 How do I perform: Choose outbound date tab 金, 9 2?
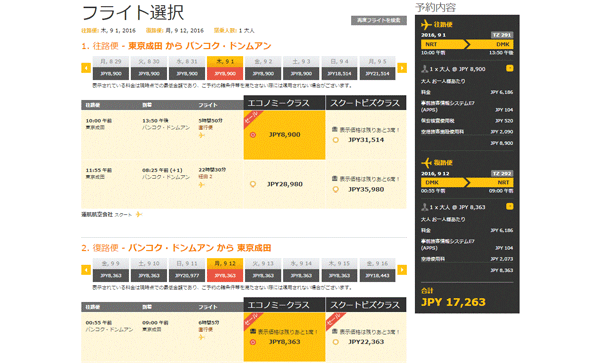pos(263,68)
